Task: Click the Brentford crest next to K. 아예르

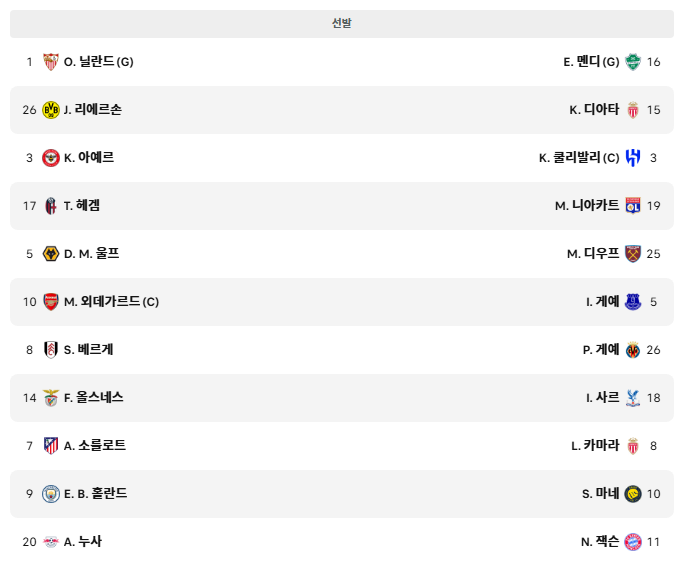Action: [x=51, y=158]
